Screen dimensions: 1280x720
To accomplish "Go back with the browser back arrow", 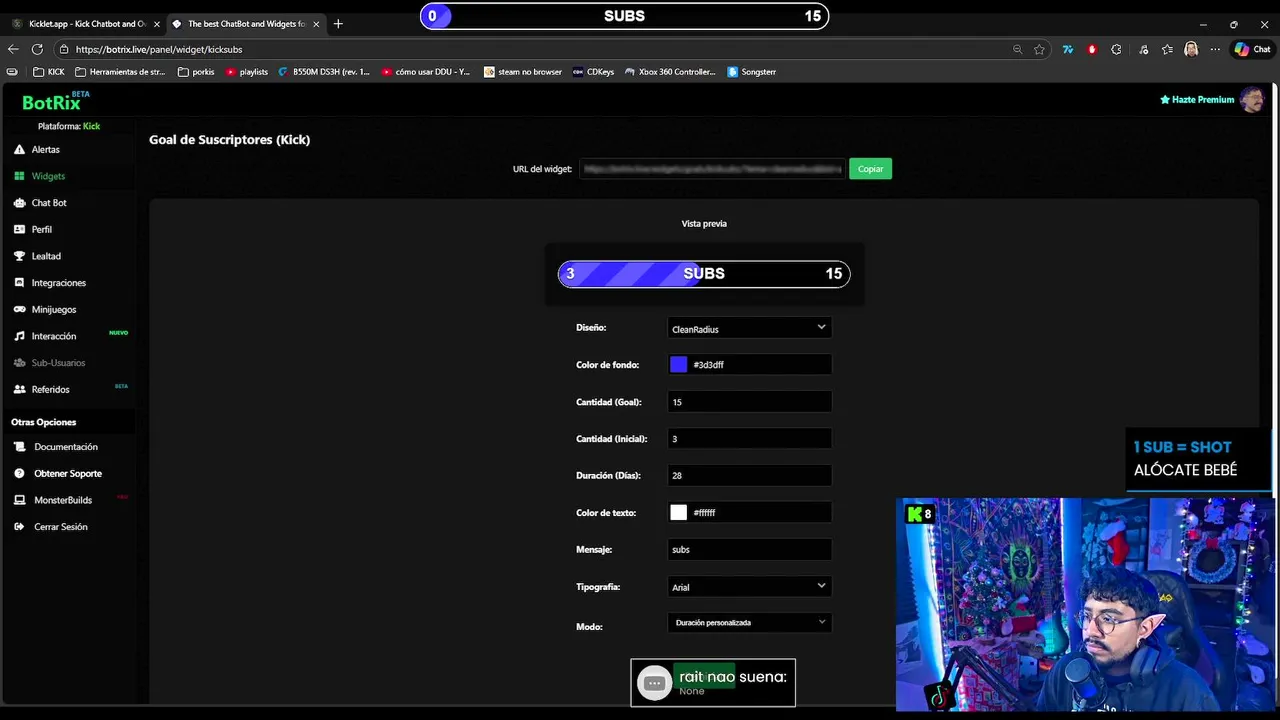I will pos(13,49).
